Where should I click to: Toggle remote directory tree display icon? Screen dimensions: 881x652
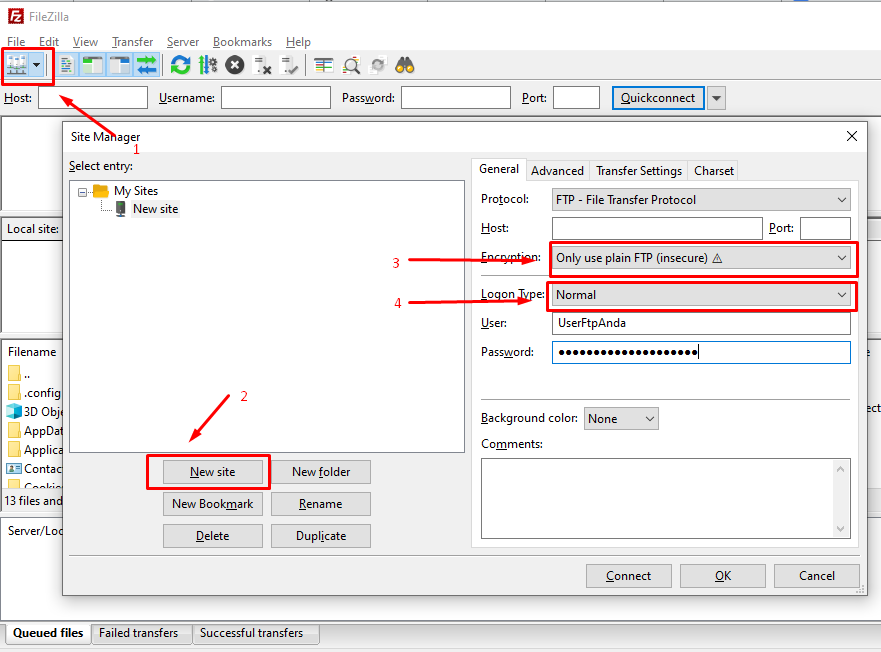click(120, 65)
